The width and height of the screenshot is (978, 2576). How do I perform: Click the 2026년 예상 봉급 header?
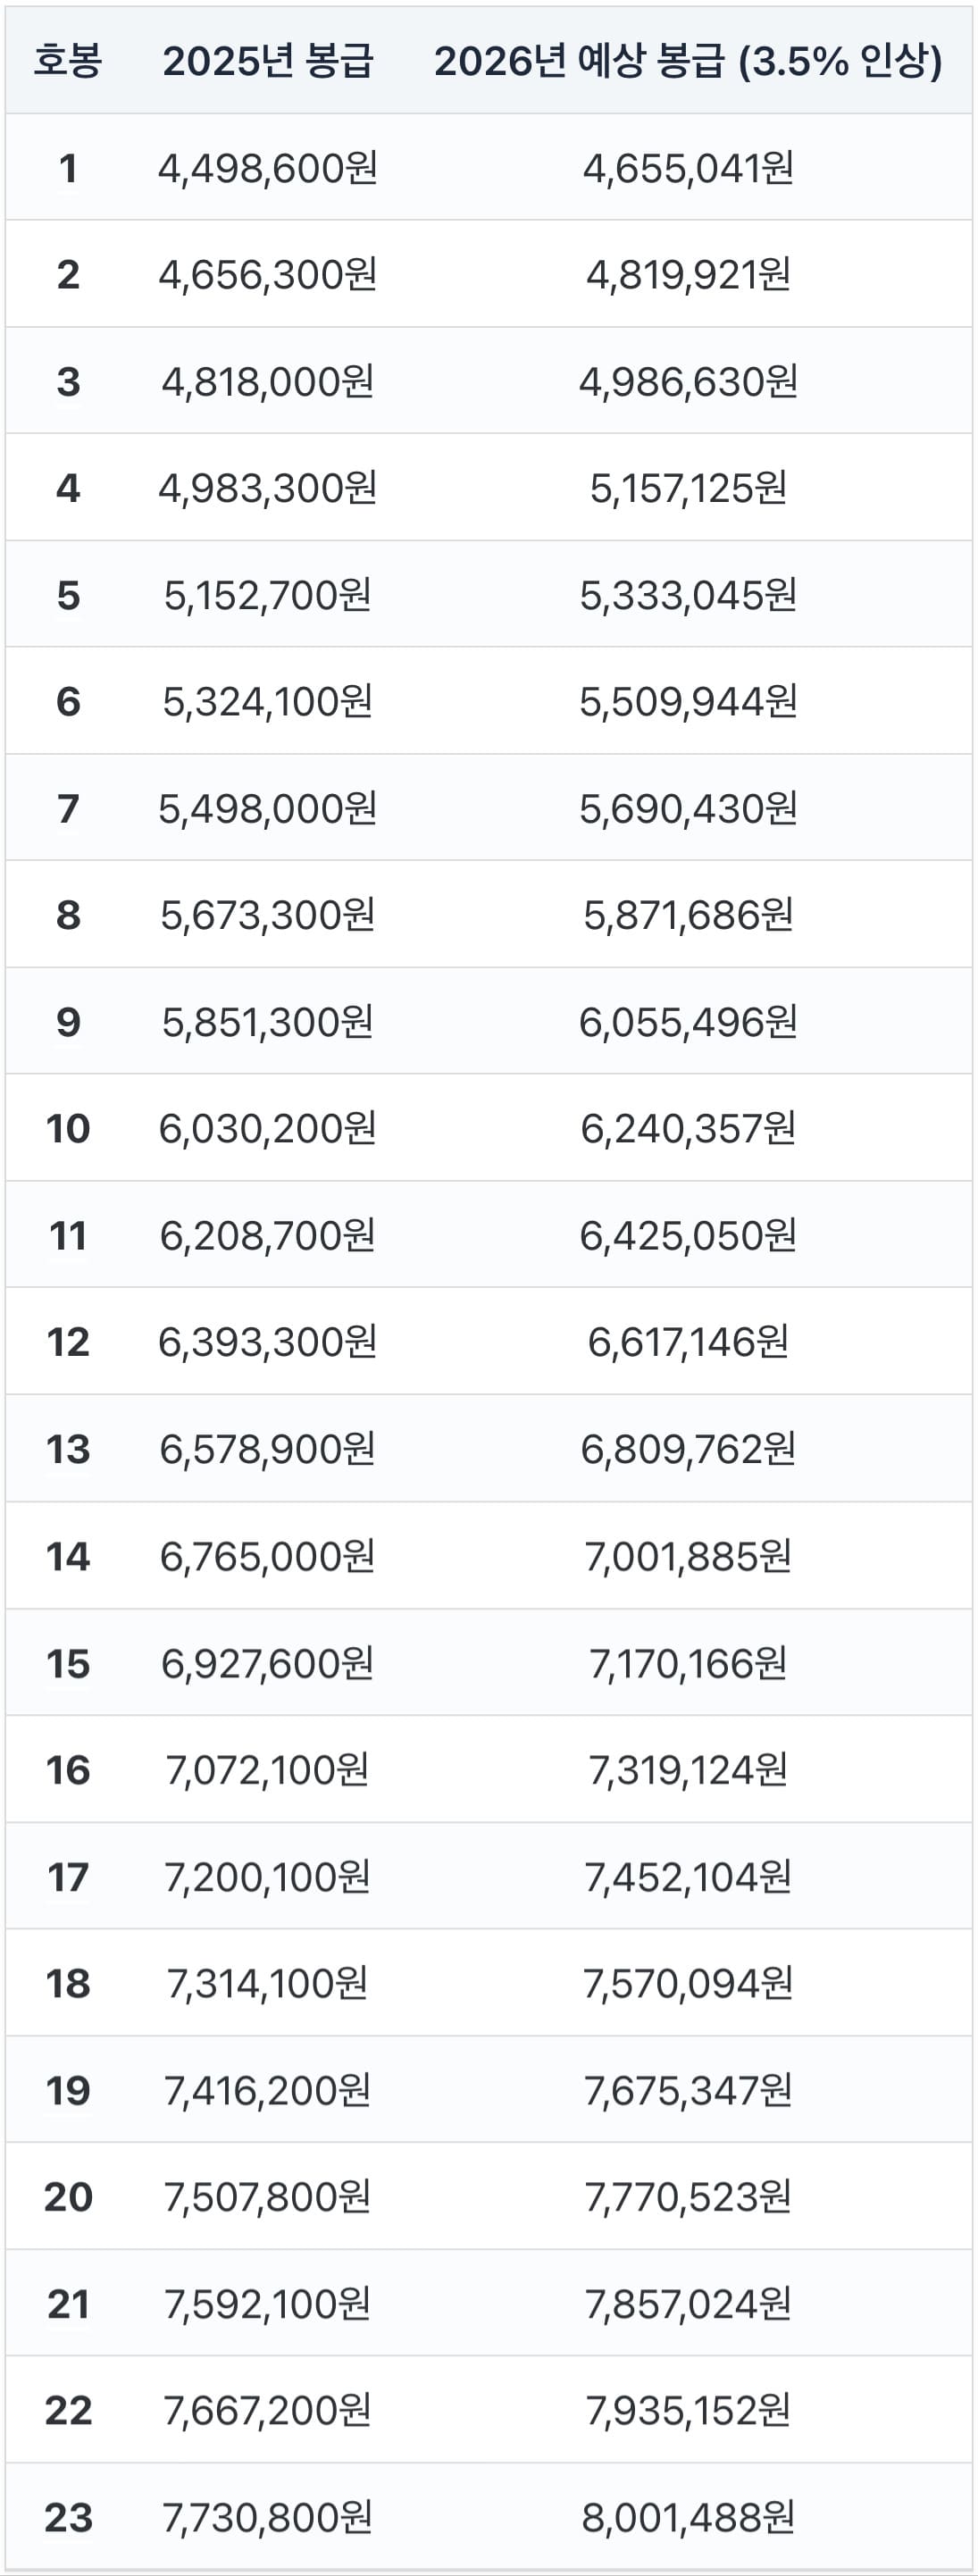688,61
